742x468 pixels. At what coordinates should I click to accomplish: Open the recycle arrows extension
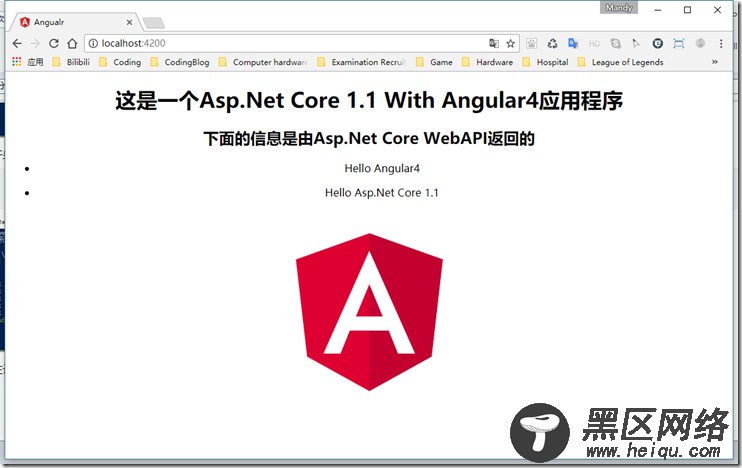tap(552, 44)
